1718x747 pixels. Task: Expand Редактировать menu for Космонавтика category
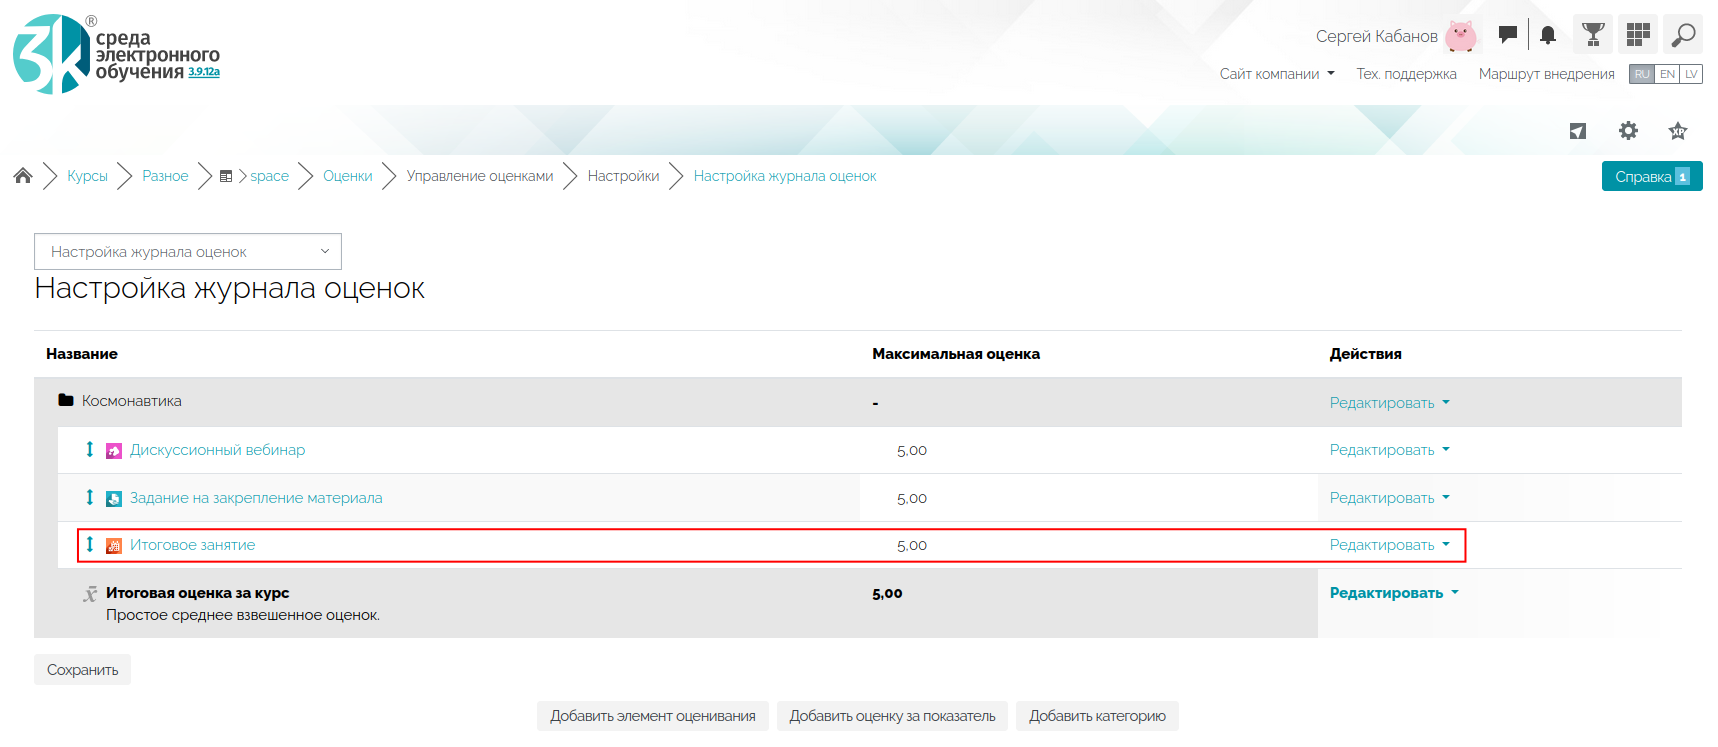pyautogui.click(x=1389, y=403)
